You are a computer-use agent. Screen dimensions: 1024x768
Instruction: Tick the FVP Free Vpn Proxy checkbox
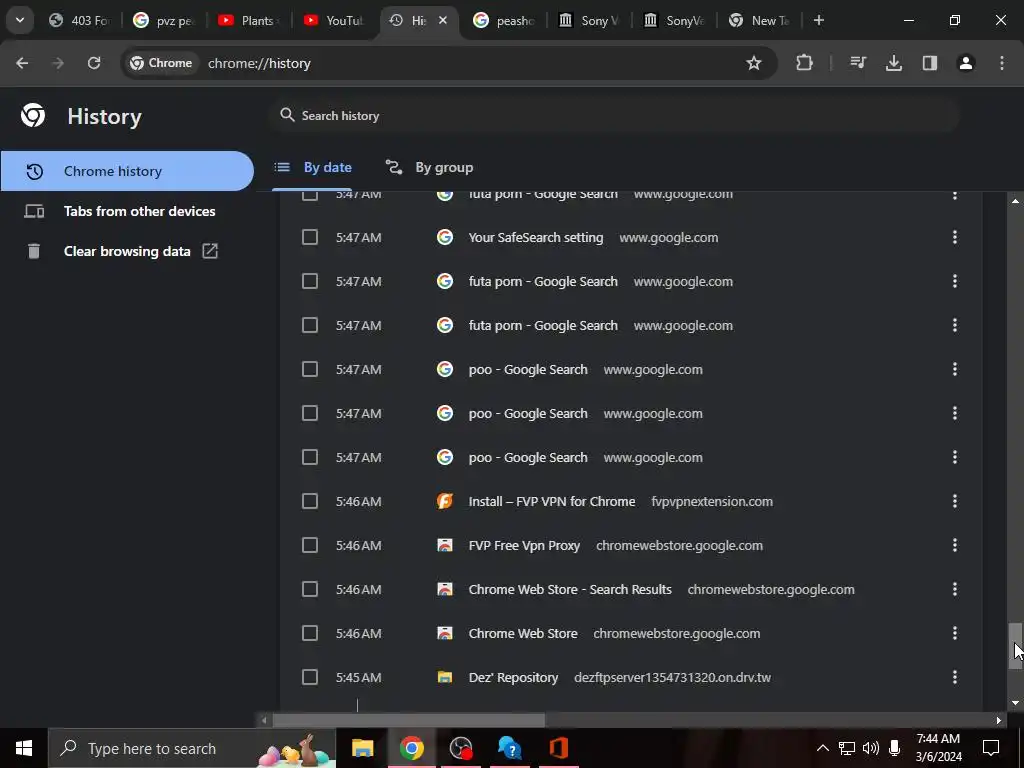pyautogui.click(x=310, y=545)
